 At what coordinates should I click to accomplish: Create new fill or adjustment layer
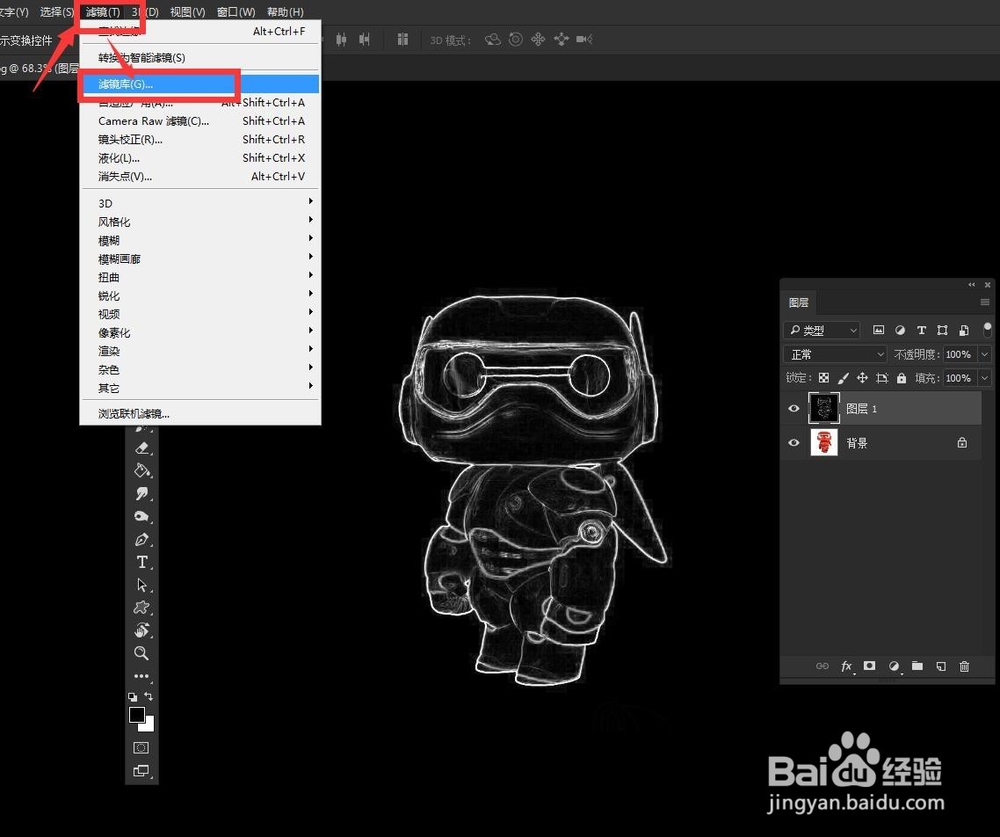[x=894, y=666]
